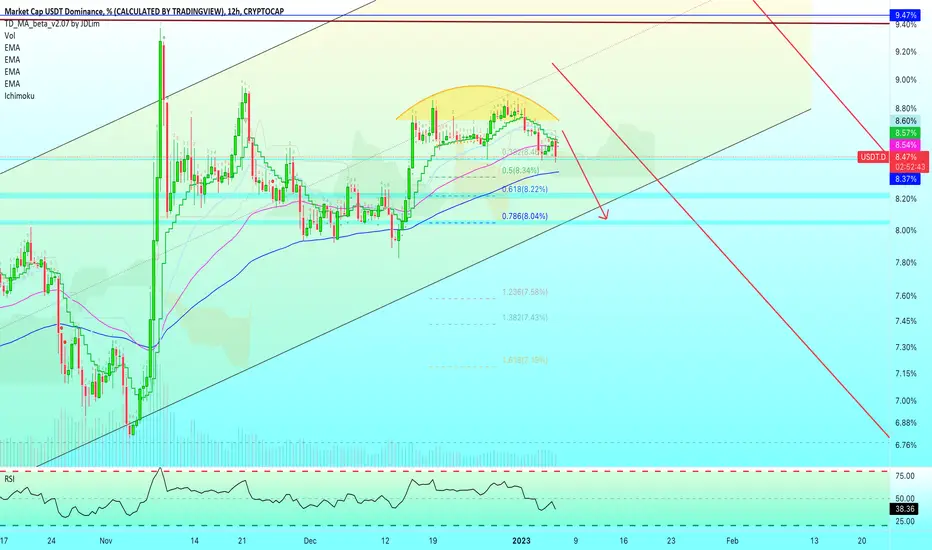Image resolution: width=932 pixels, height=550 pixels.
Task: Click the 7.30% price axis tick
Action: click(x=905, y=347)
